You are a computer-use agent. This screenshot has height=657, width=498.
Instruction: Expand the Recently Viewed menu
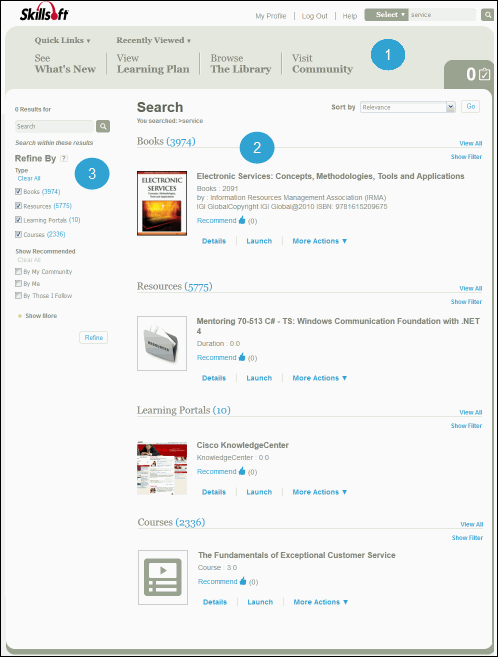pyautogui.click(x=154, y=40)
